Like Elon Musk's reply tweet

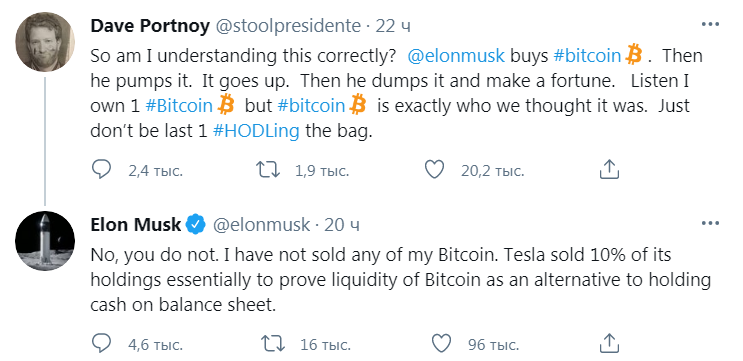(441, 343)
